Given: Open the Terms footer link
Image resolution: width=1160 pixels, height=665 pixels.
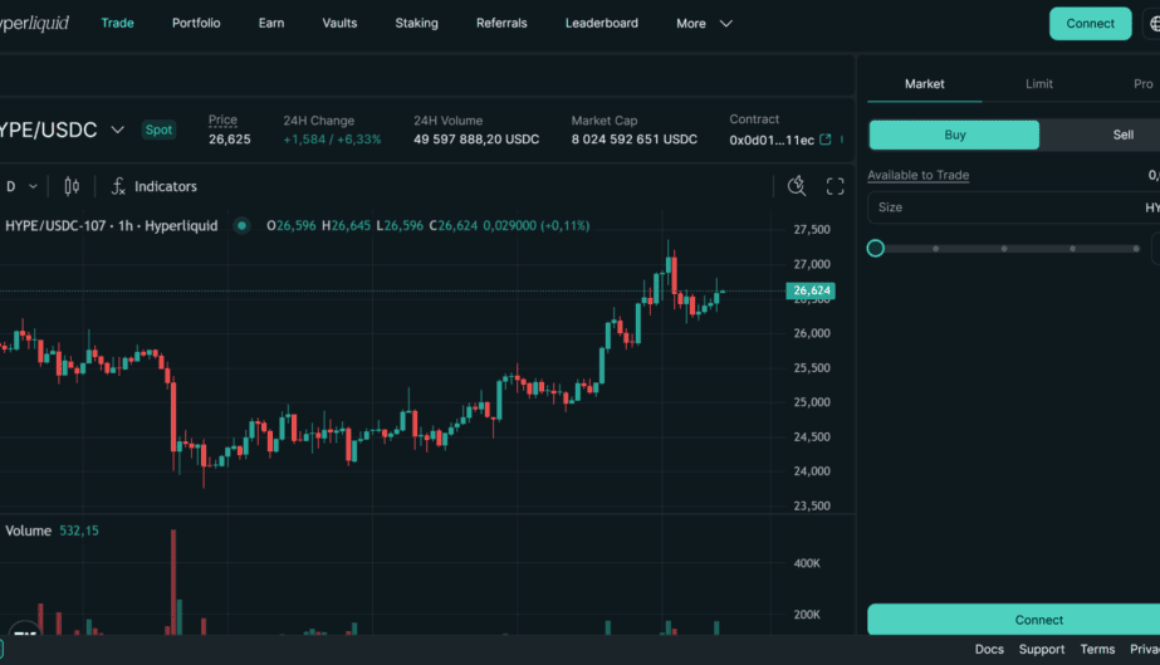Looking at the screenshot, I should (1097, 649).
